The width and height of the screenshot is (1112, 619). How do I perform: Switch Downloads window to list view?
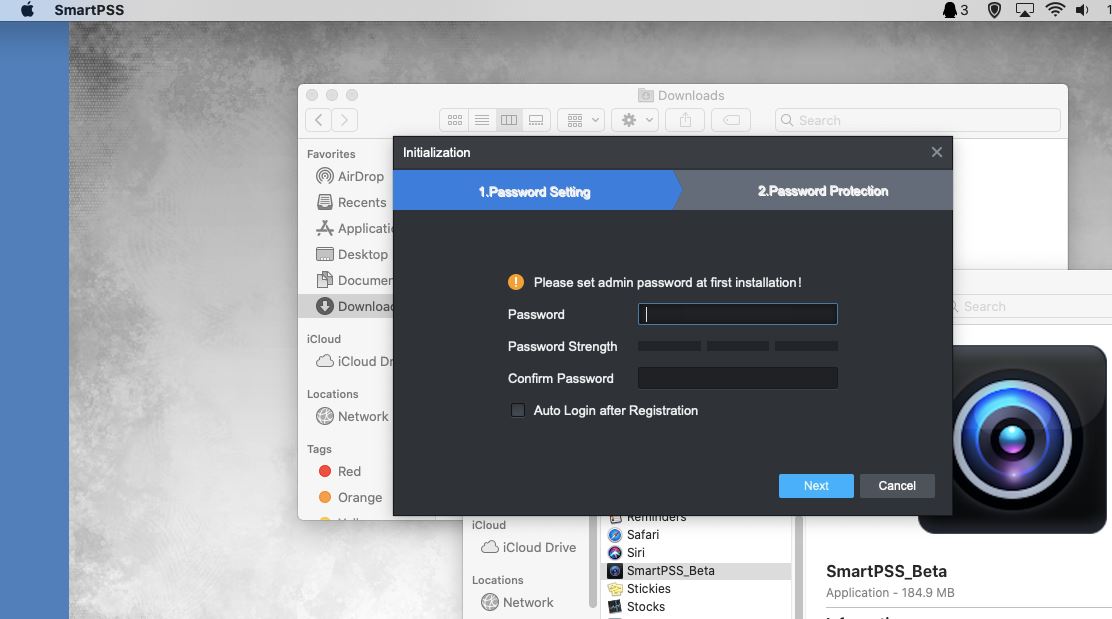point(482,120)
